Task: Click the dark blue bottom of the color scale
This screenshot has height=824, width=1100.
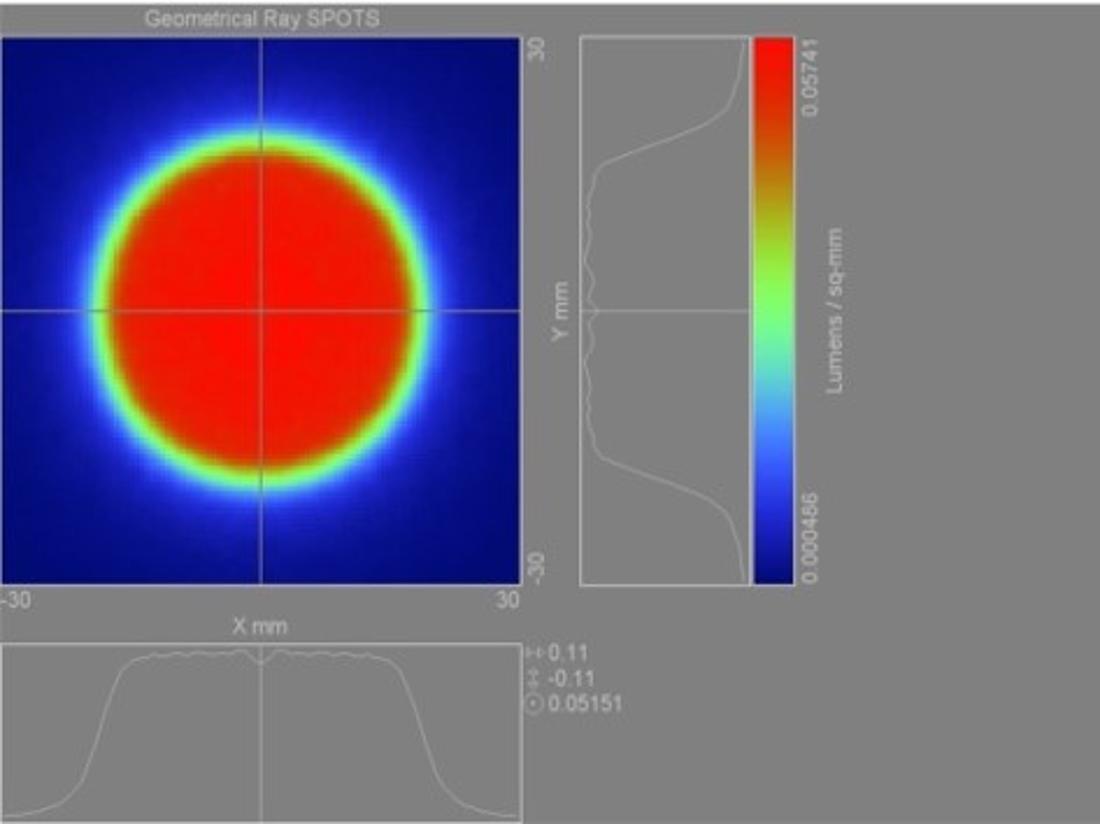Action: [773, 560]
